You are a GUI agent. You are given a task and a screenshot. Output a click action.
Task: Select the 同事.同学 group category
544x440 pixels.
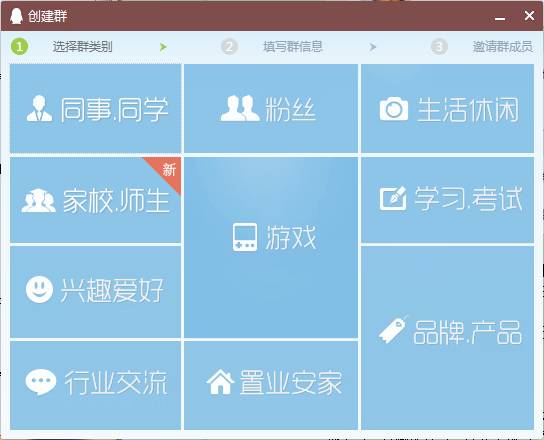coord(95,108)
